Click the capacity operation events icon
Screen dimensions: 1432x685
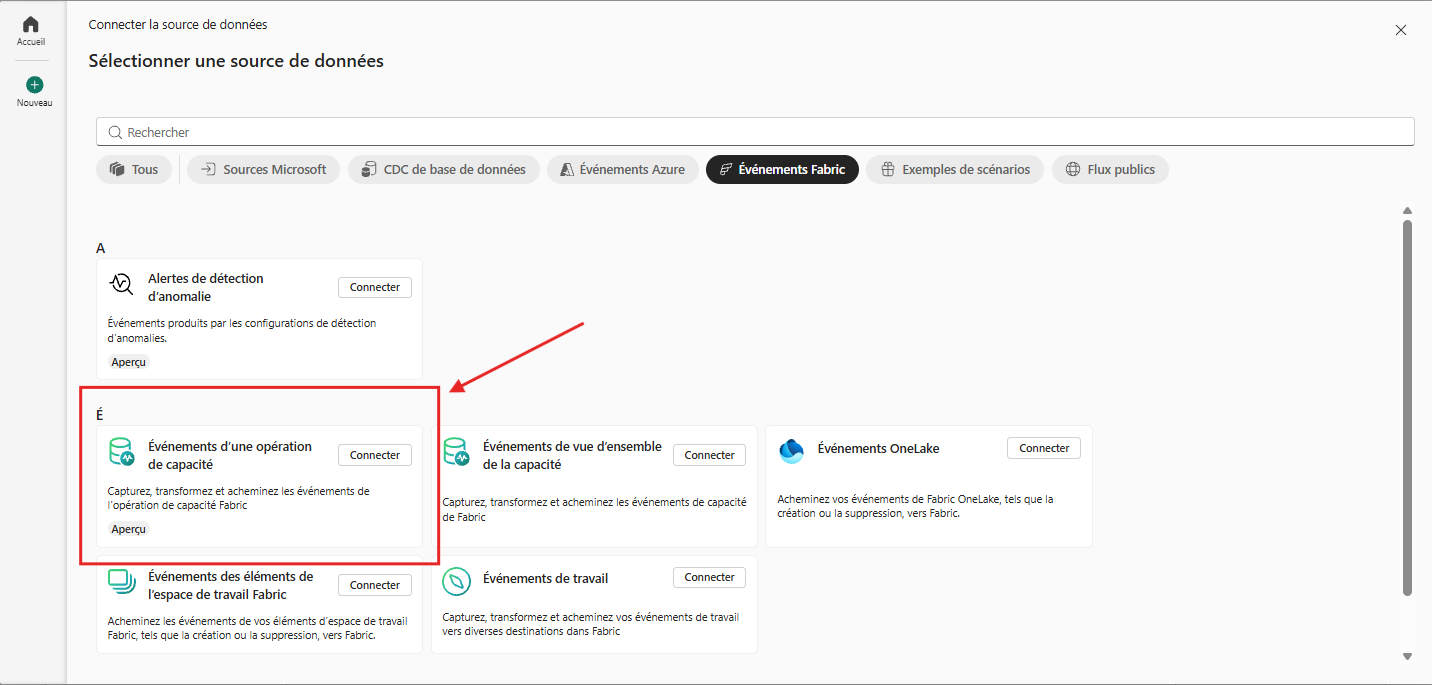121,452
